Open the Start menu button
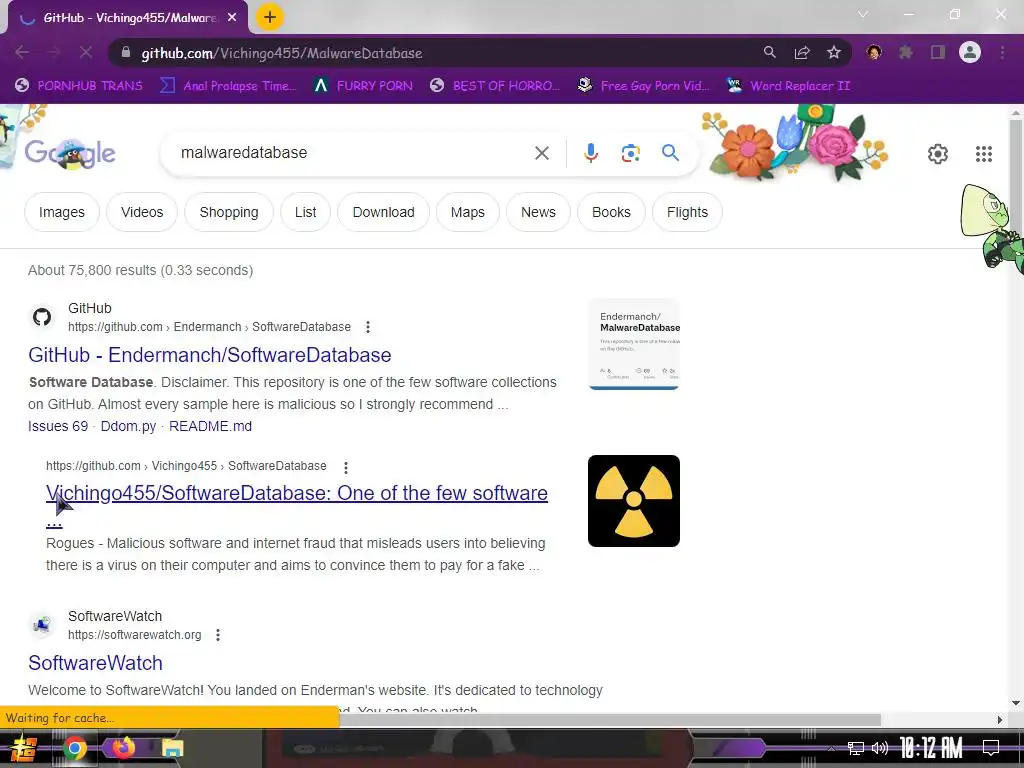The width and height of the screenshot is (1024, 768). [x=24, y=748]
